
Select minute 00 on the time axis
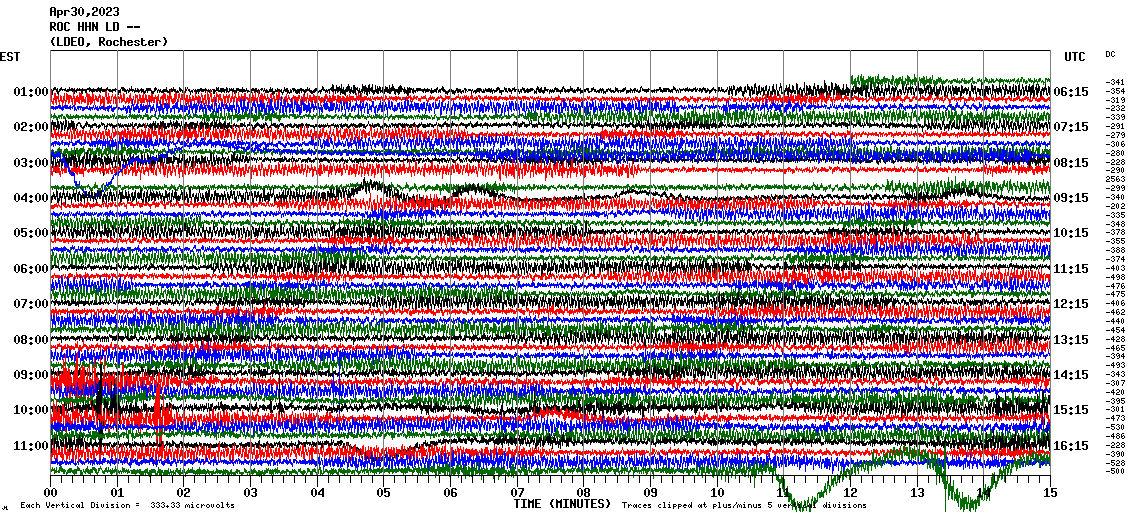(x=51, y=493)
